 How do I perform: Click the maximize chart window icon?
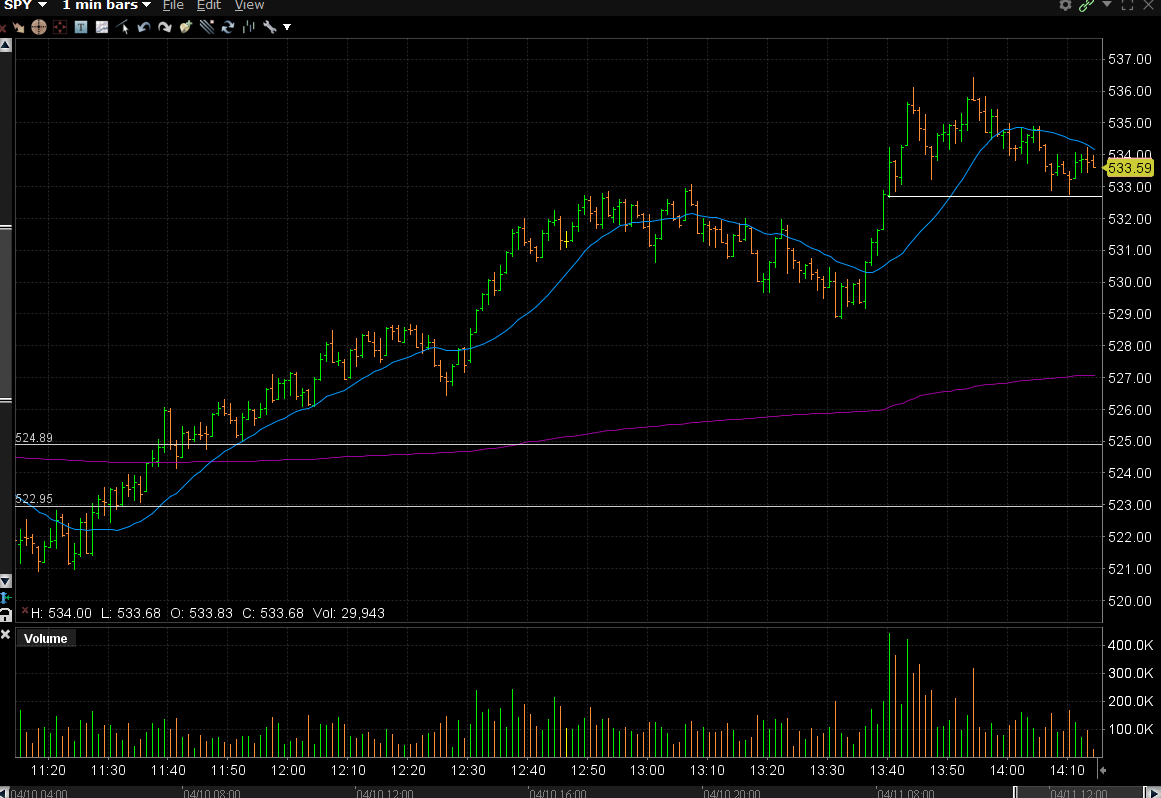click(x=1128, y=5)
